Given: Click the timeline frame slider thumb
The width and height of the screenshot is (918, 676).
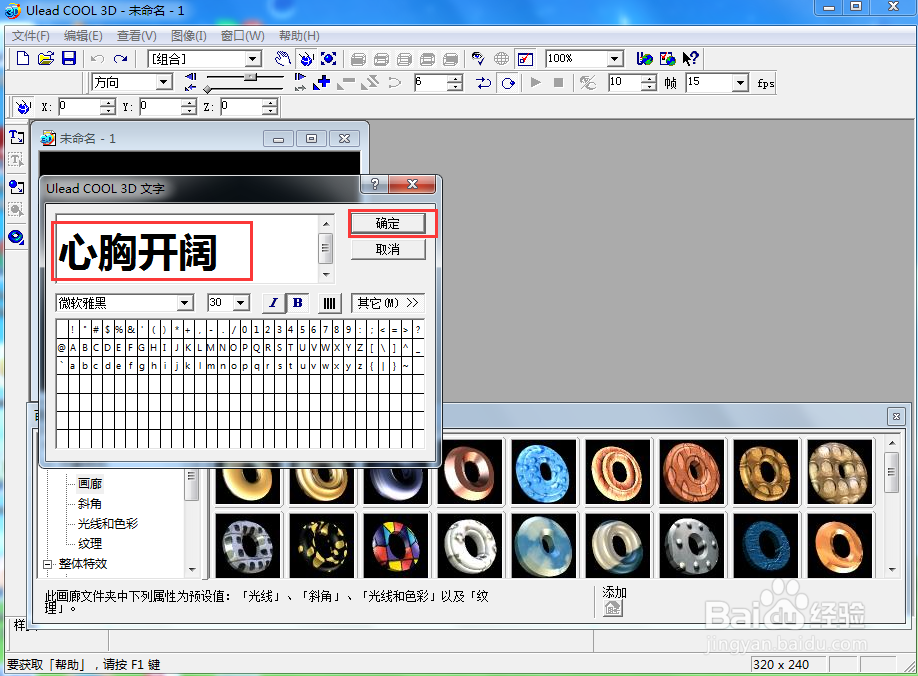Looking at the screenshot, I should 251,77.
